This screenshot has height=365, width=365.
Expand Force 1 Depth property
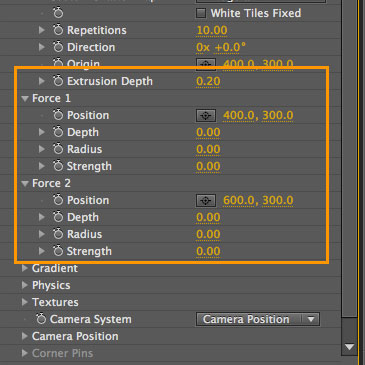tap(42, 132)
